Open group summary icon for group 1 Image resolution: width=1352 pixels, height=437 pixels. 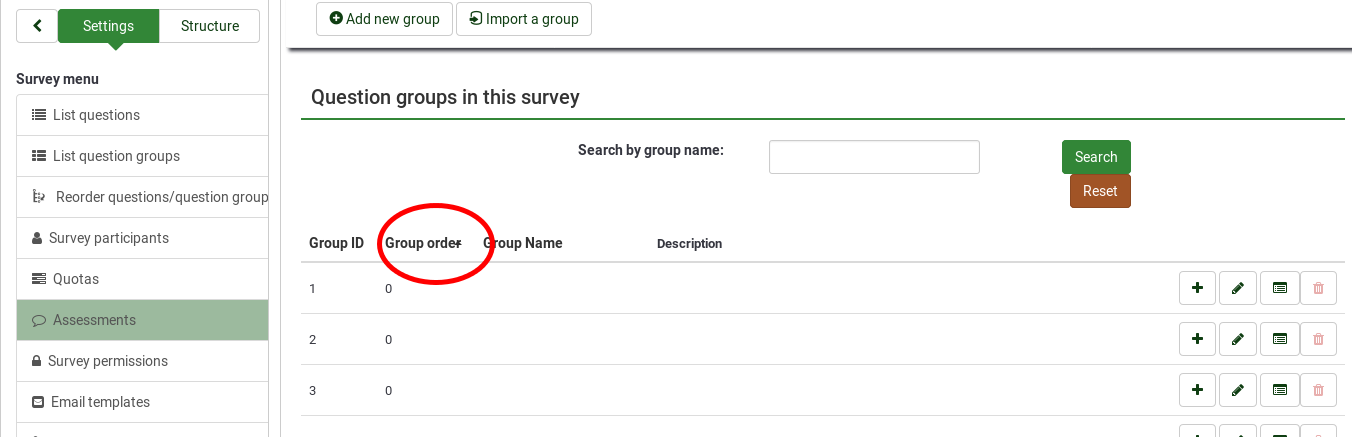tap(1279, 288)
